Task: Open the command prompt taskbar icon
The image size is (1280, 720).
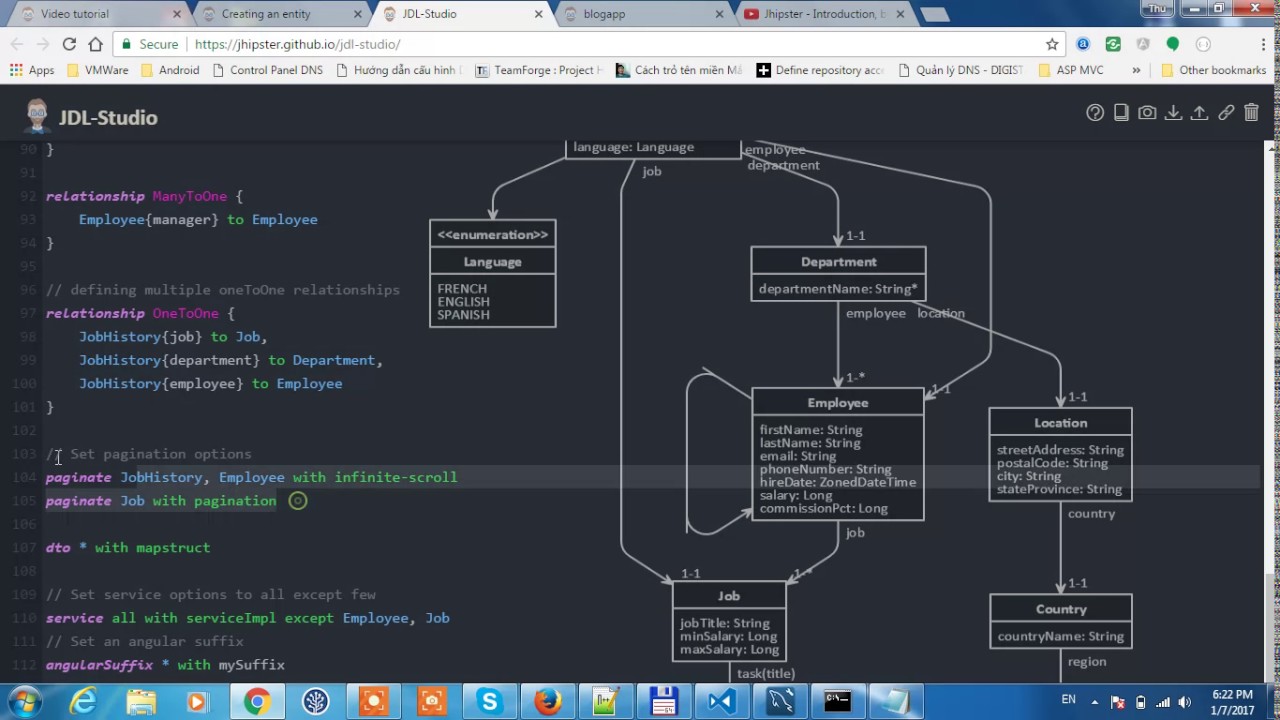Action: point(837,702)
